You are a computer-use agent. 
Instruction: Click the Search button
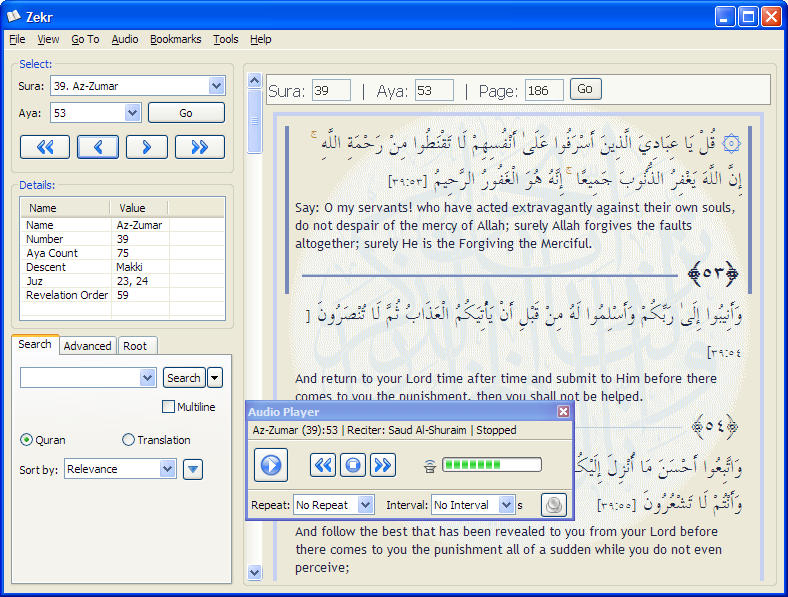[184, 377]
